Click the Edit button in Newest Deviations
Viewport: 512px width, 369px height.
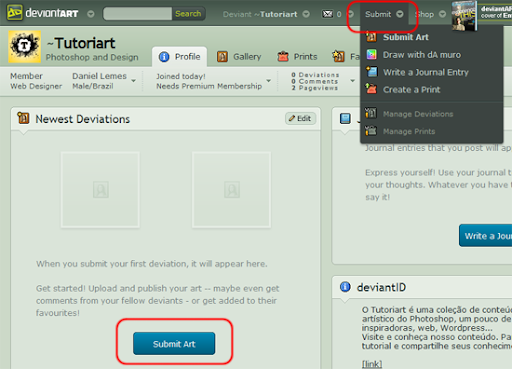click(x=300, y=118)
